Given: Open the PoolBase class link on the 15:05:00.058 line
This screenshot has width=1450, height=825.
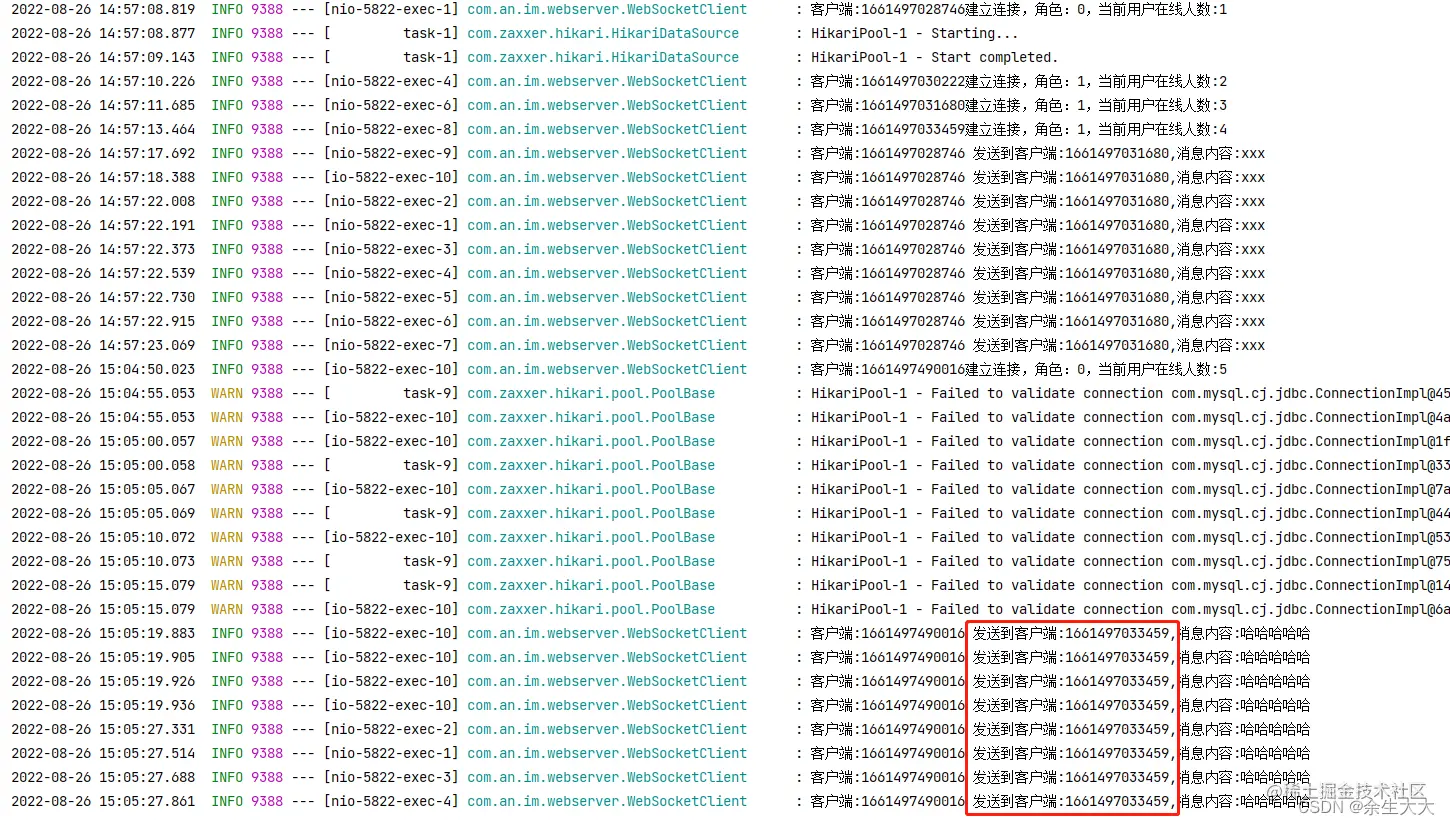Looking at the screenshot, I should point(591,465).
